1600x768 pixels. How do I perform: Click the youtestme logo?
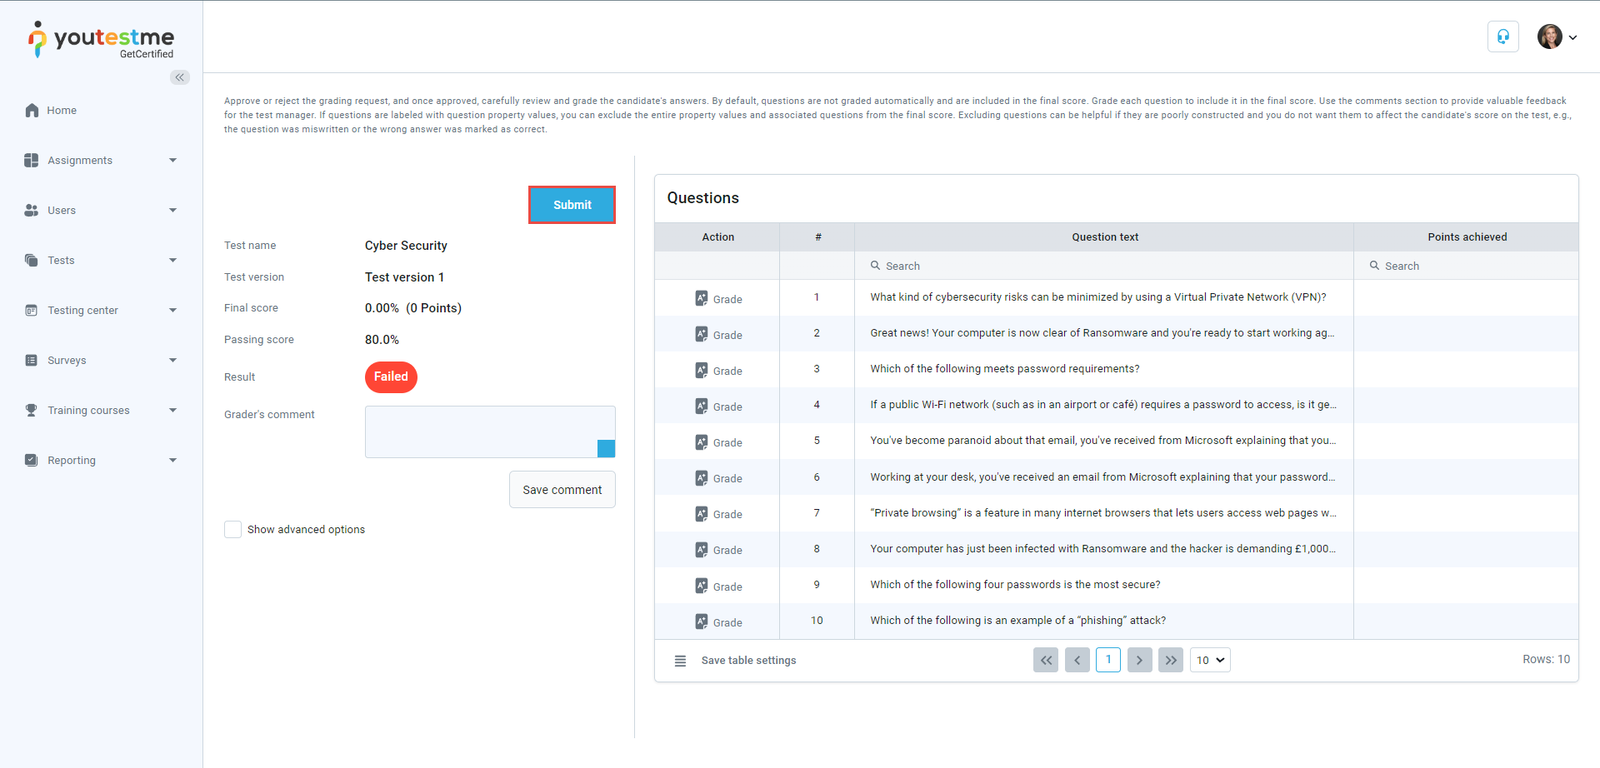tap(101, 40)
